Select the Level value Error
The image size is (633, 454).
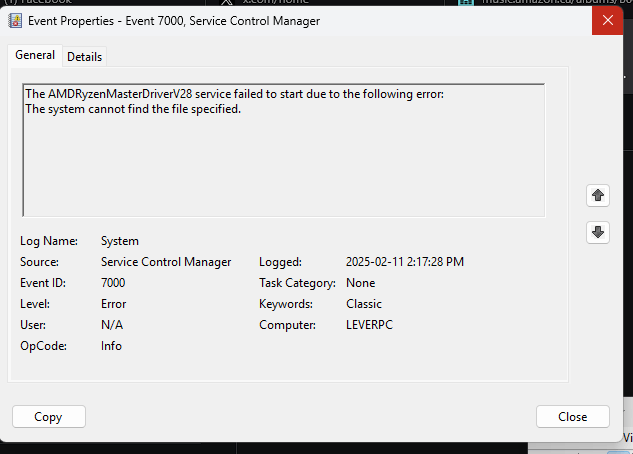113,304
